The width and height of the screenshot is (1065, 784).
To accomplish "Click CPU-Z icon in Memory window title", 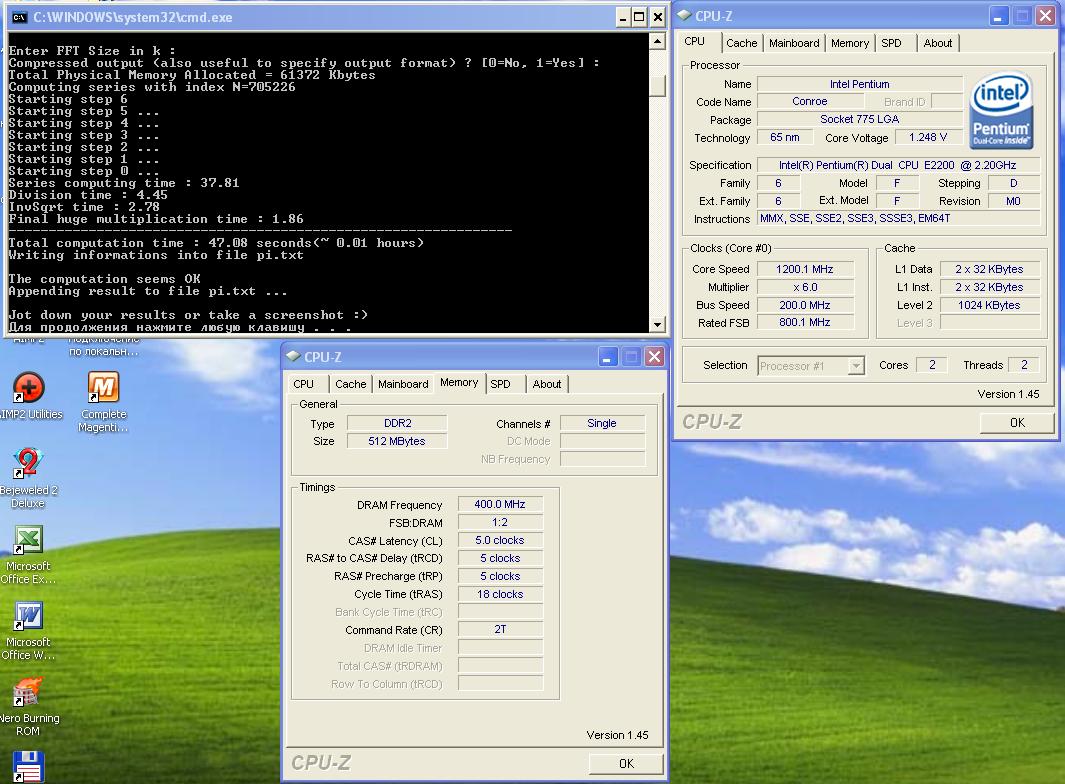I will 293,357.
